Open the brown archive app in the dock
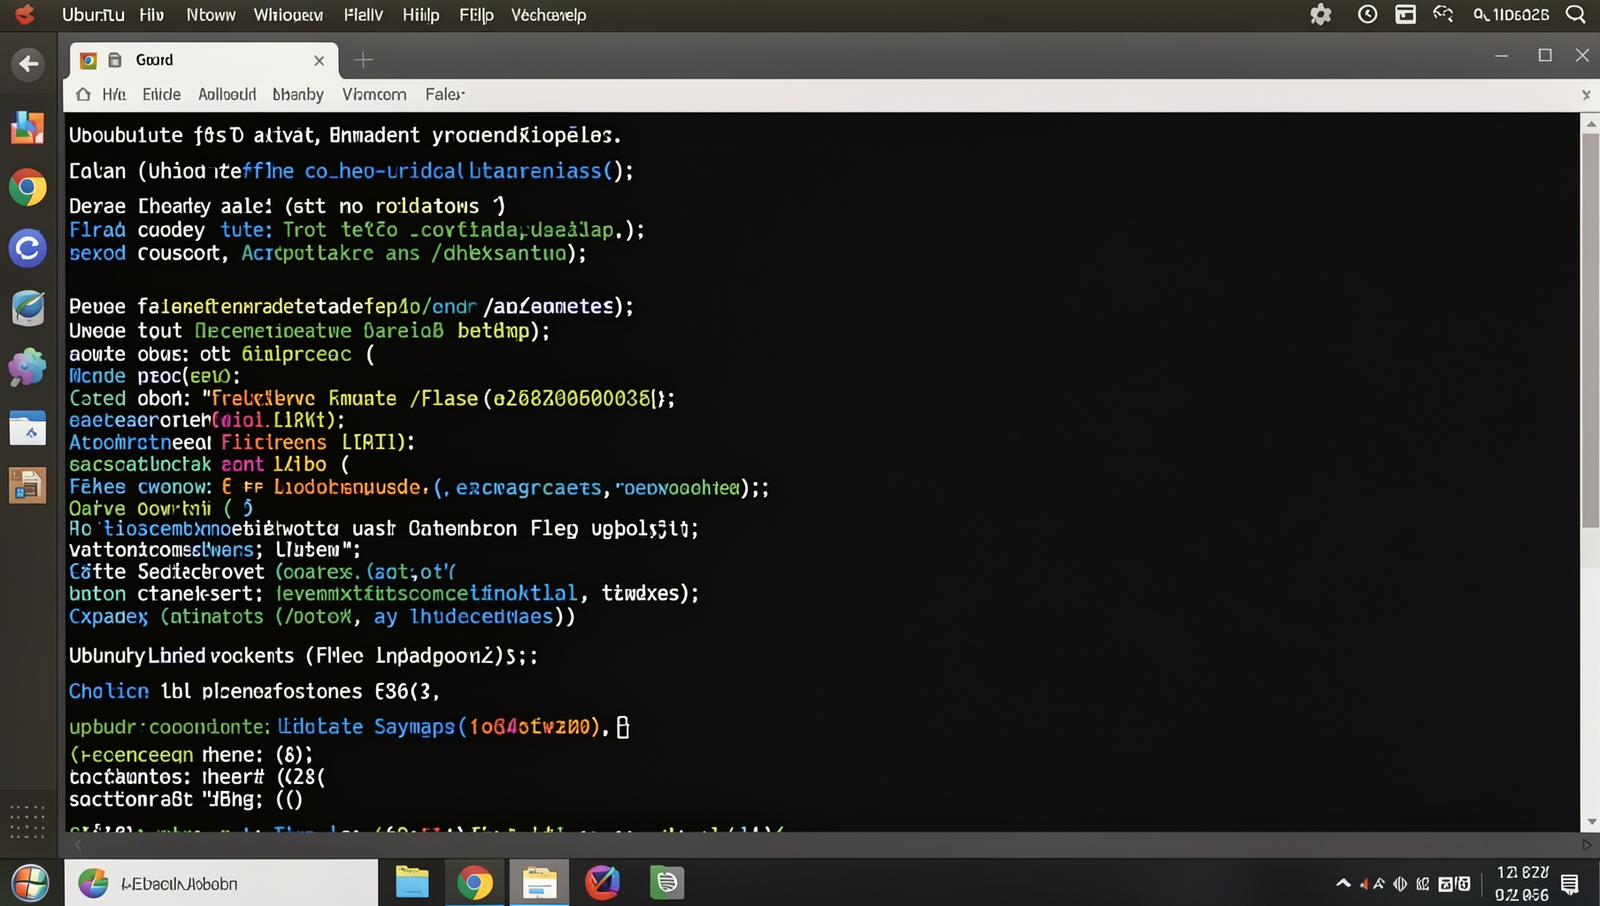This screenshot has height=906, width=1600. [28, 486]
